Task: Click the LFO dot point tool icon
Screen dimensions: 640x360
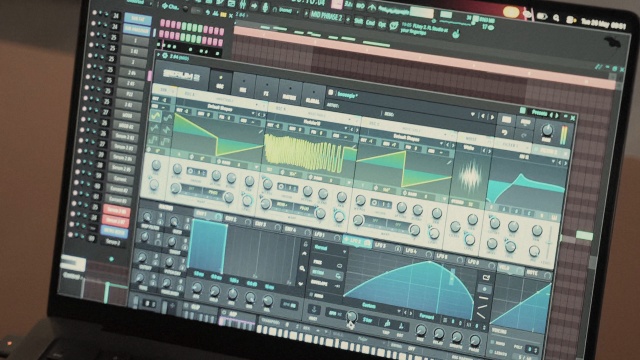Action: [484, 289]
